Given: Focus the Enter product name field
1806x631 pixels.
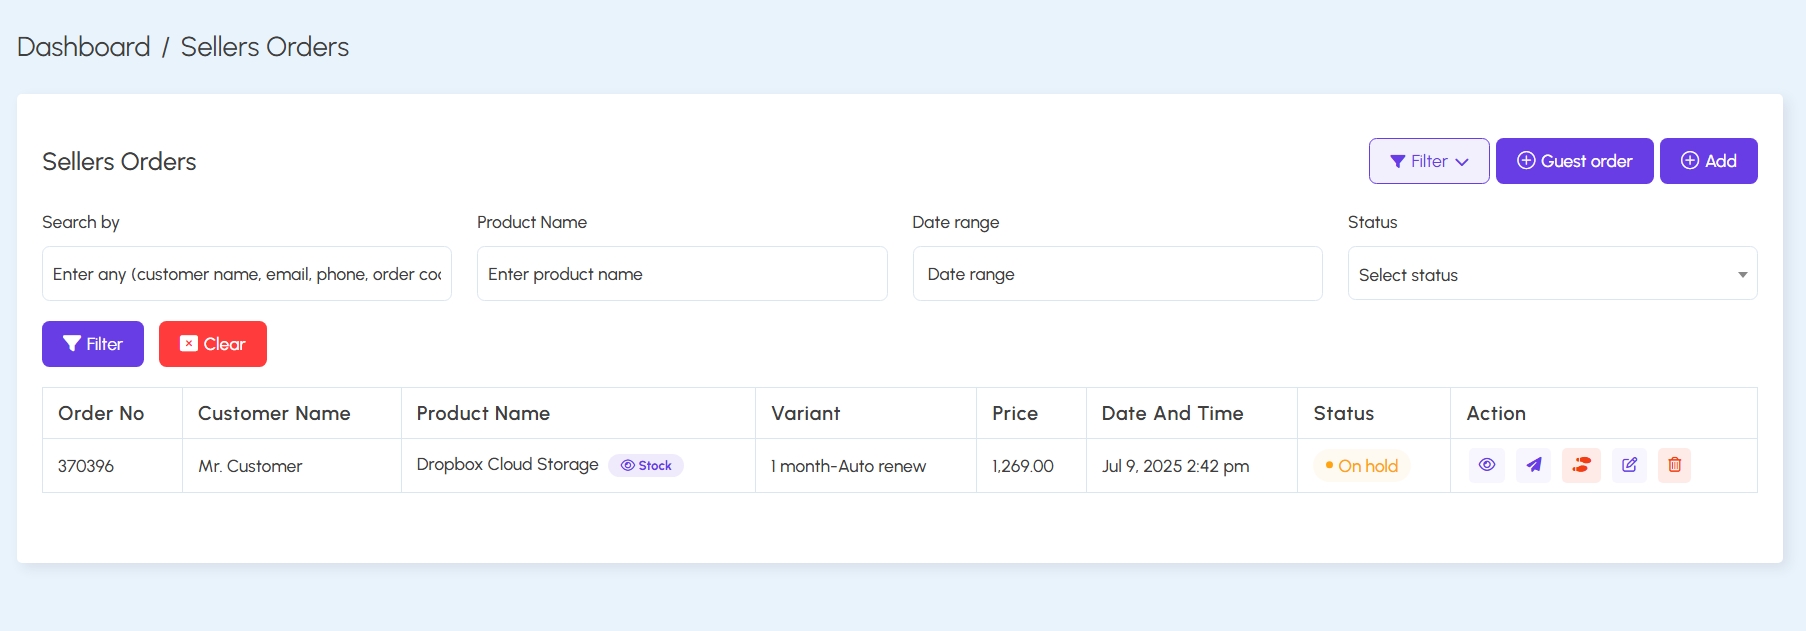Looking at the screenshot, I should [x=682, y=274].
